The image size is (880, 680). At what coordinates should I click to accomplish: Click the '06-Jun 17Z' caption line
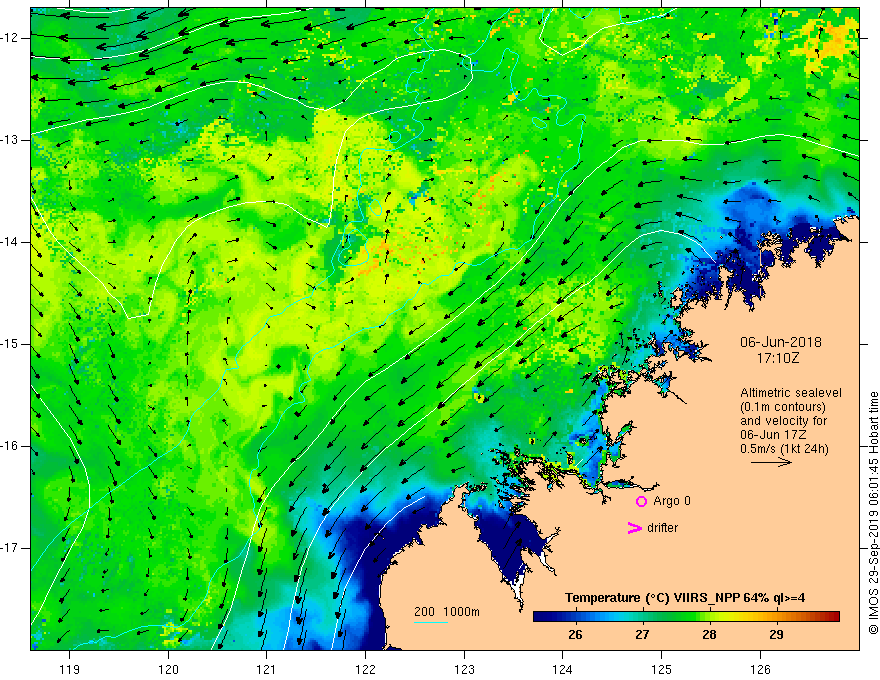776,435
